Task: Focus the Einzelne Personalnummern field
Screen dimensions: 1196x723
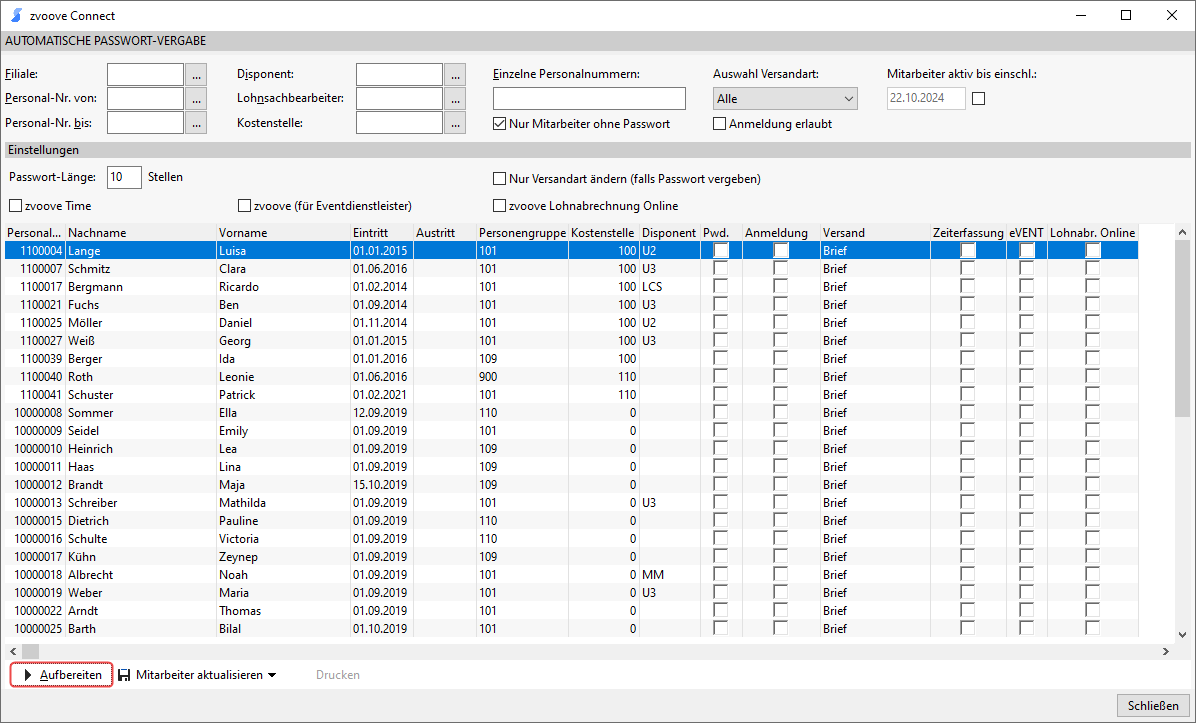Action: [590, 98]
